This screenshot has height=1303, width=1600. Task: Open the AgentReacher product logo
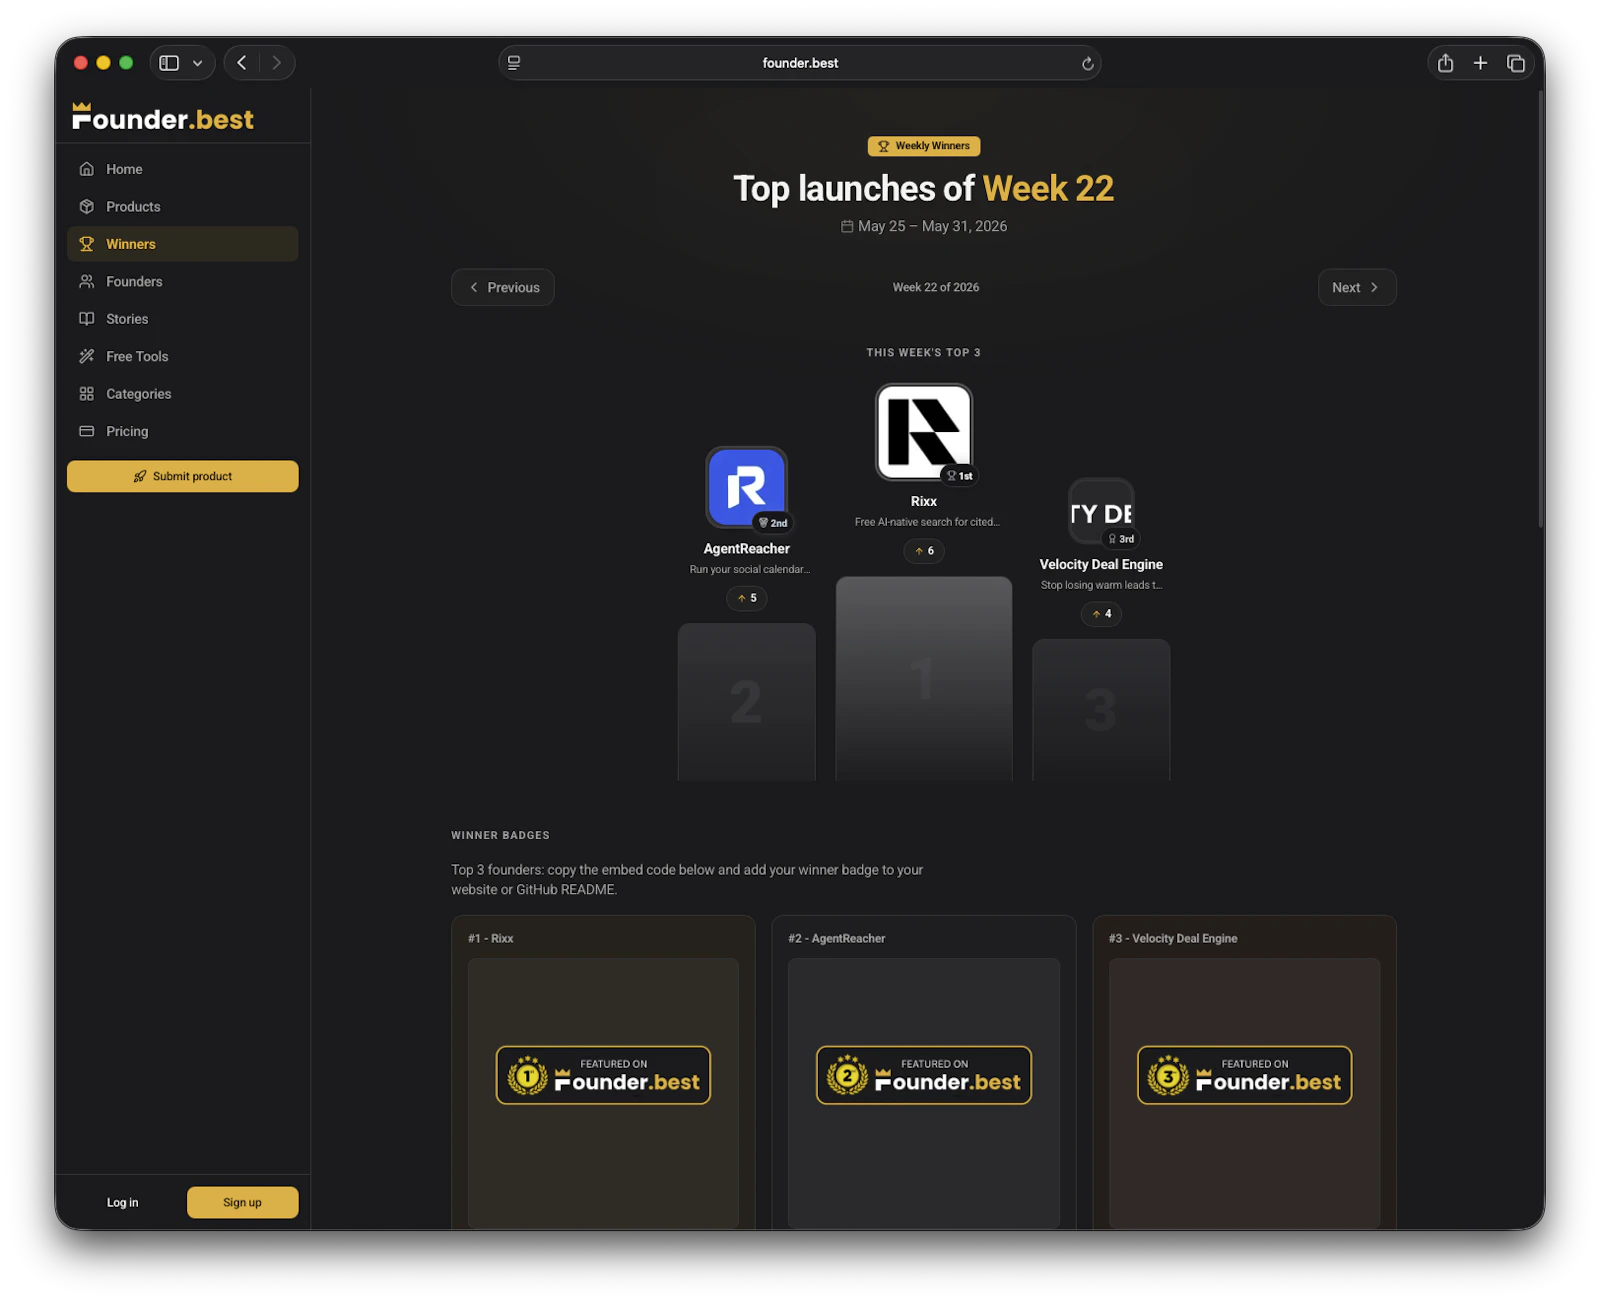[747, 487]
